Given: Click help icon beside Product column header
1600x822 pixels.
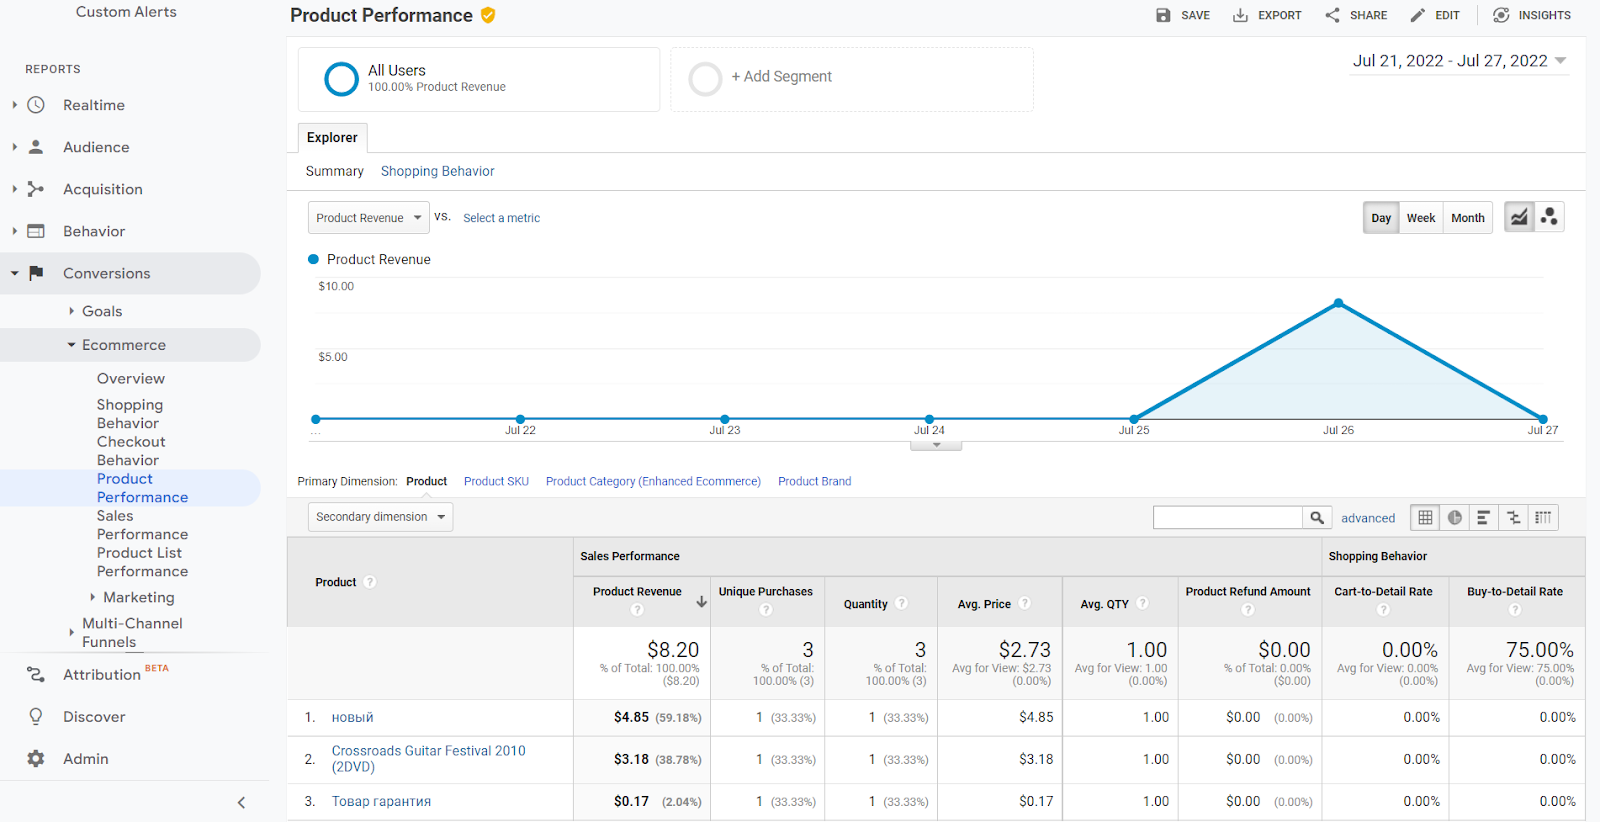Looking at the screenshot, I should pos(370,582).
